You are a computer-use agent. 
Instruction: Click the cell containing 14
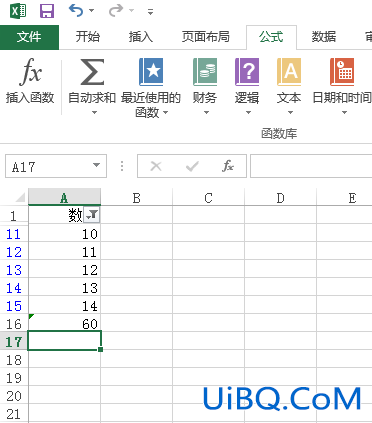[x=64, y=306]
